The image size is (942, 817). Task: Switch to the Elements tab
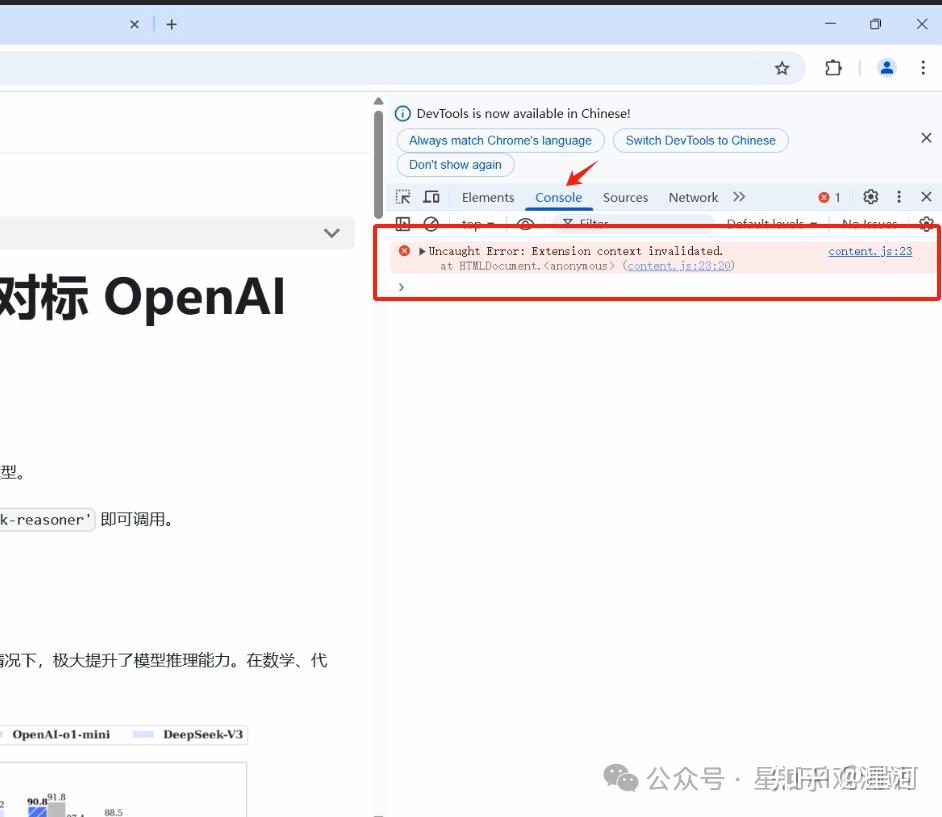coord(488,198)
